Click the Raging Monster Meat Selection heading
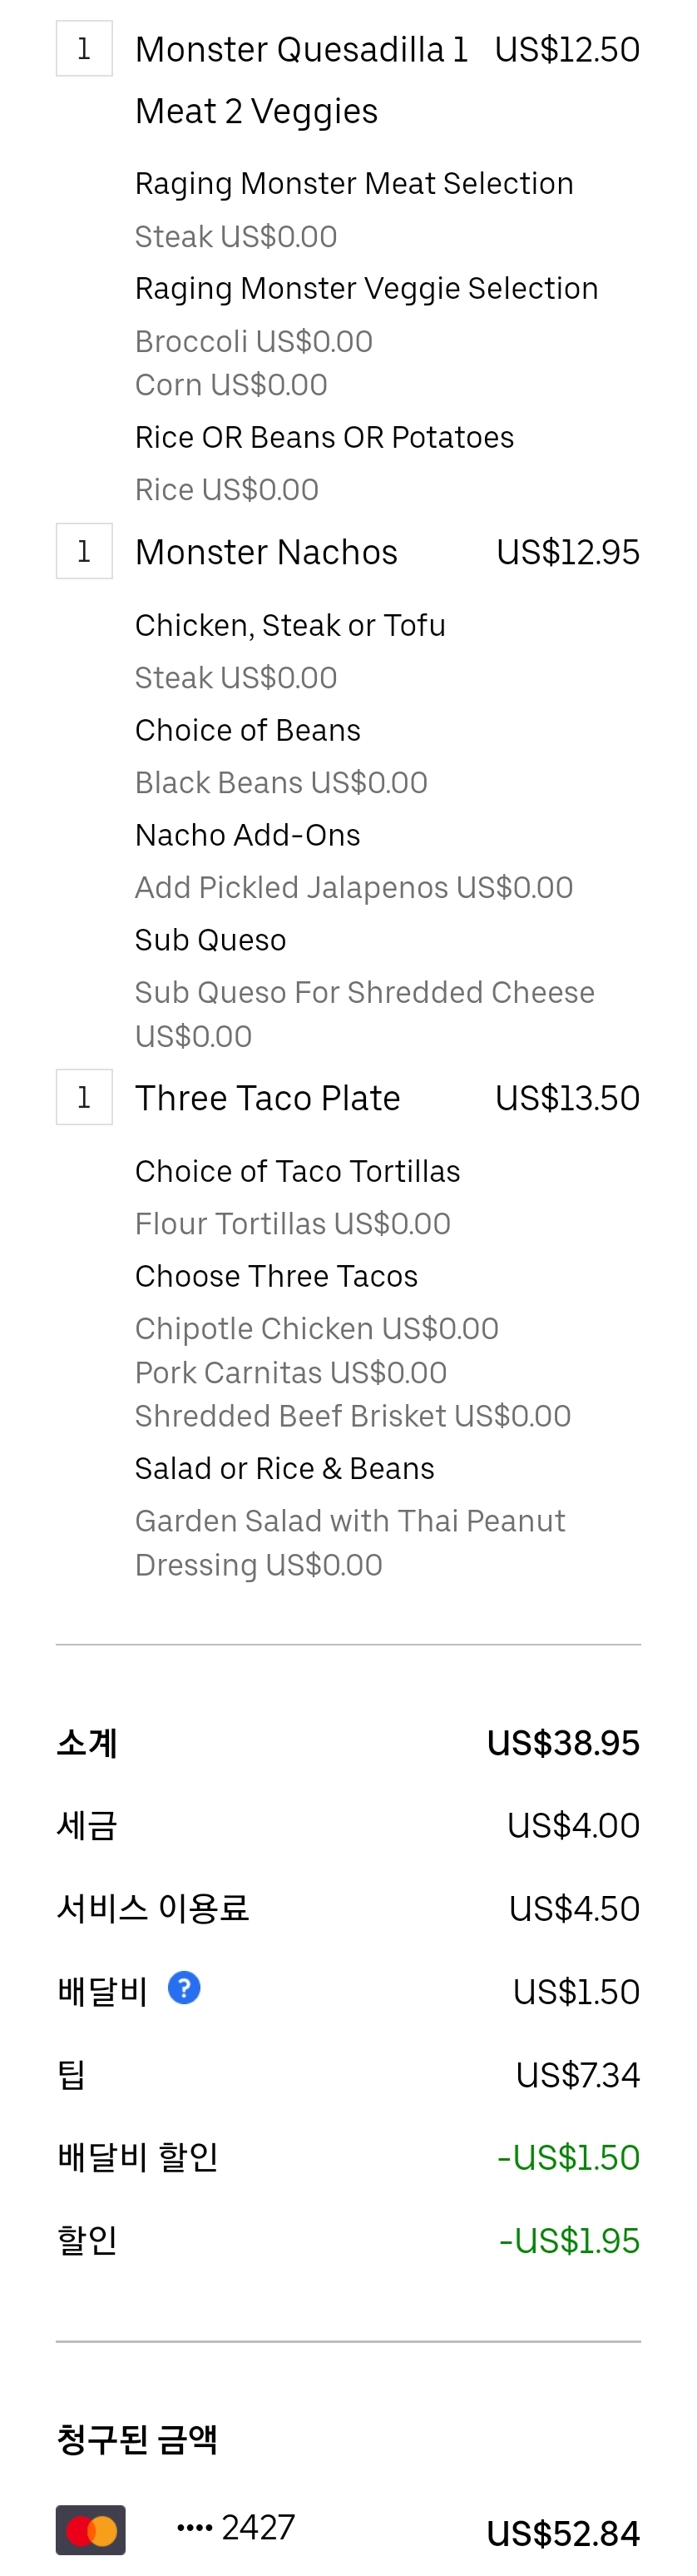Viewport: 697px width, 2576px height. tap(354, 183)
